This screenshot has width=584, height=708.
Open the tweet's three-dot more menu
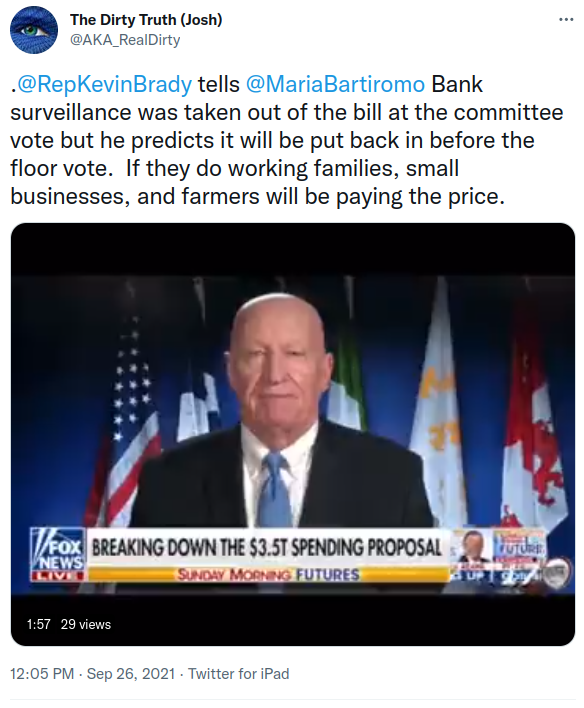566,20
